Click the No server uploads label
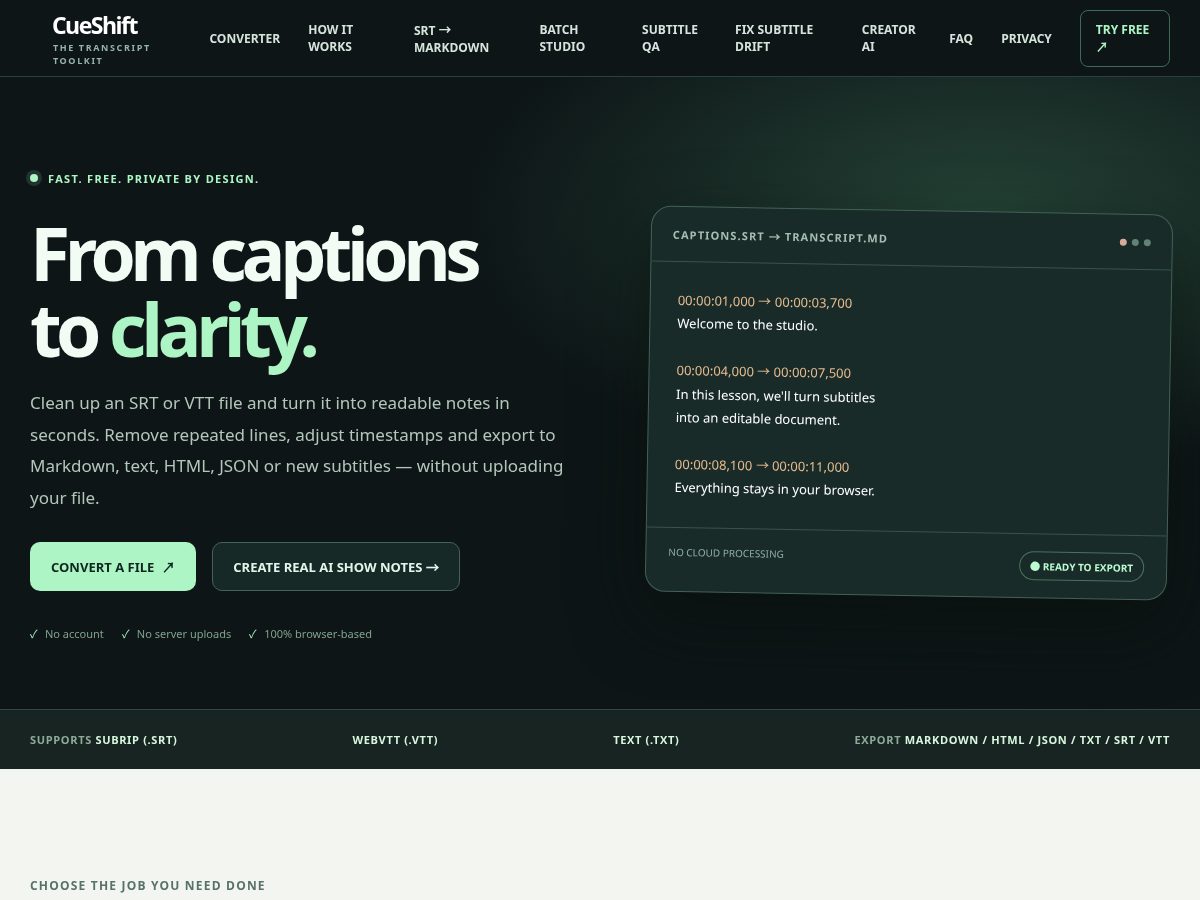The width and height of the screenshot is (1200, 900). (x=184, y=634)
